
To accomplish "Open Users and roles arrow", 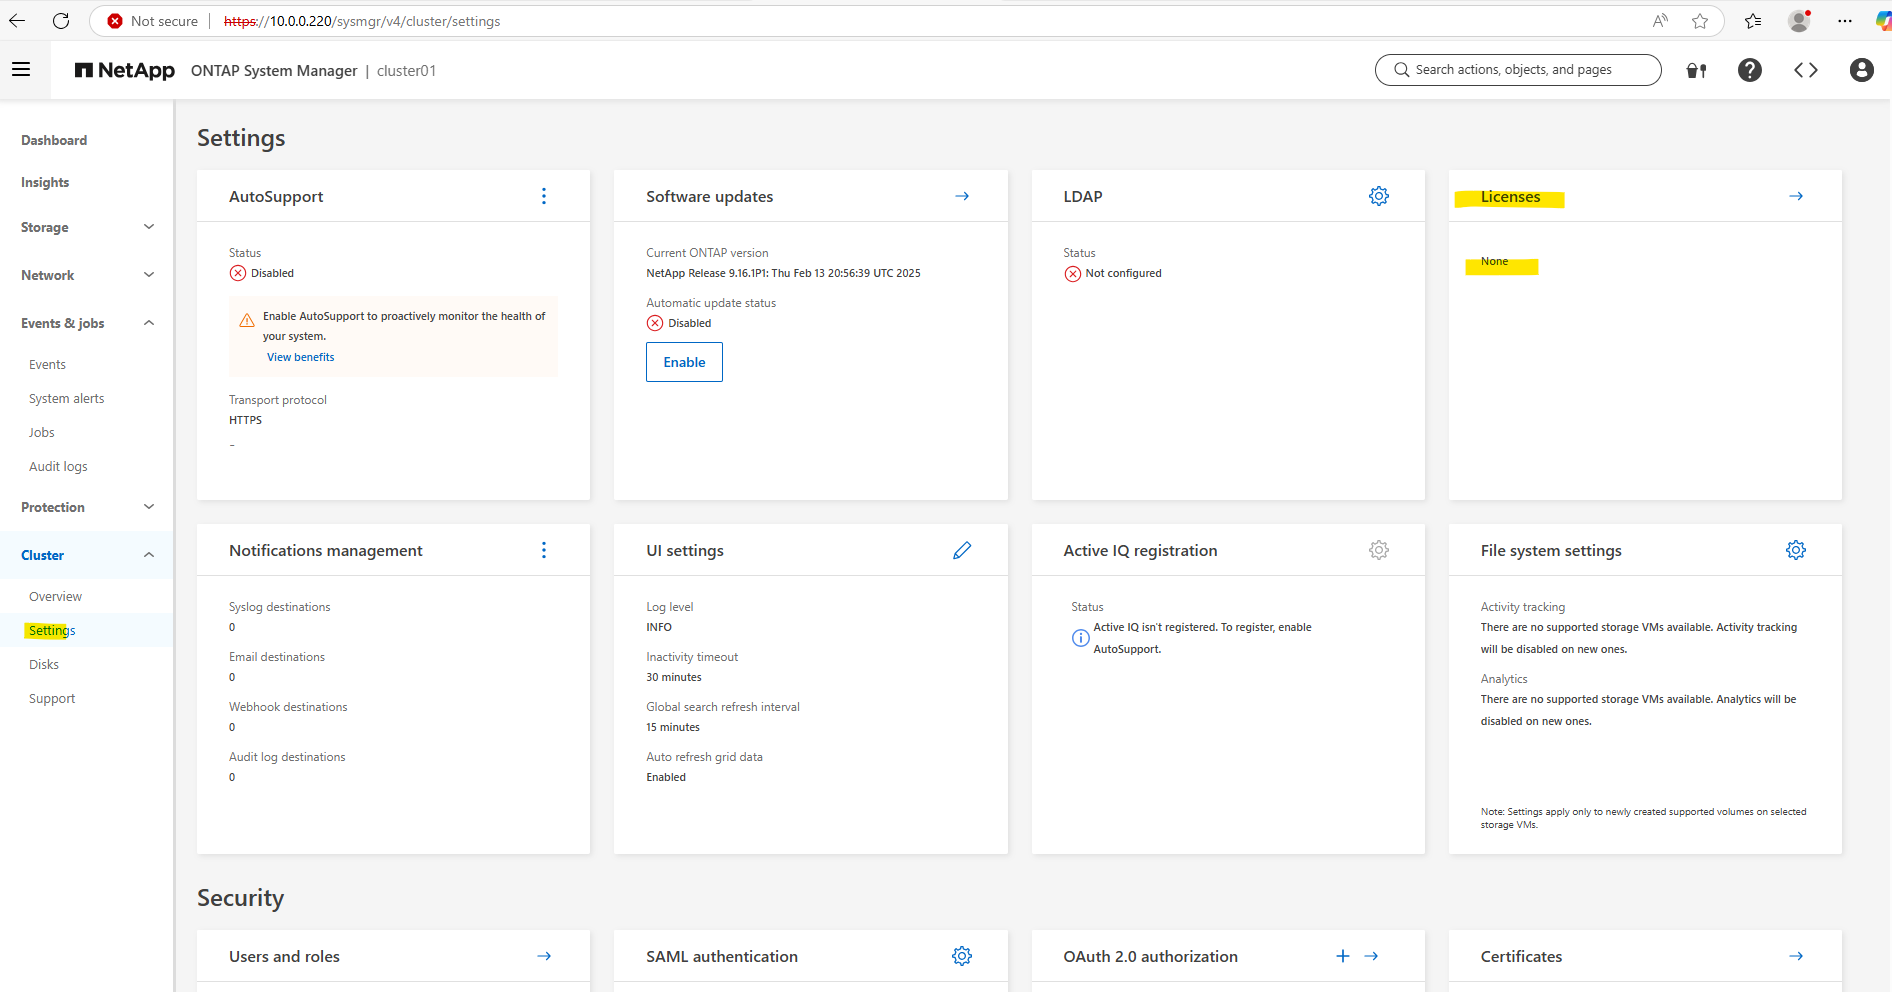I will (544, 956).
